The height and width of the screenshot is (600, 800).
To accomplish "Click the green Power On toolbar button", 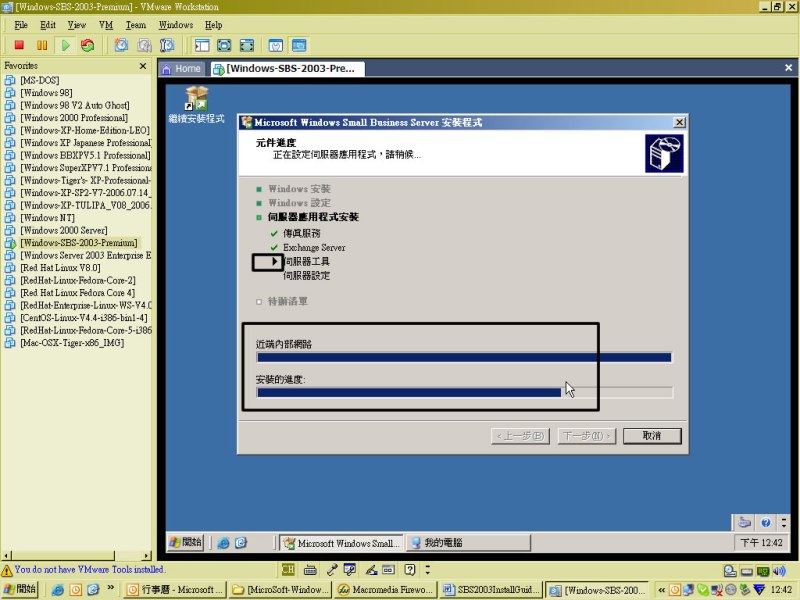I will click(x=65, y=45).
